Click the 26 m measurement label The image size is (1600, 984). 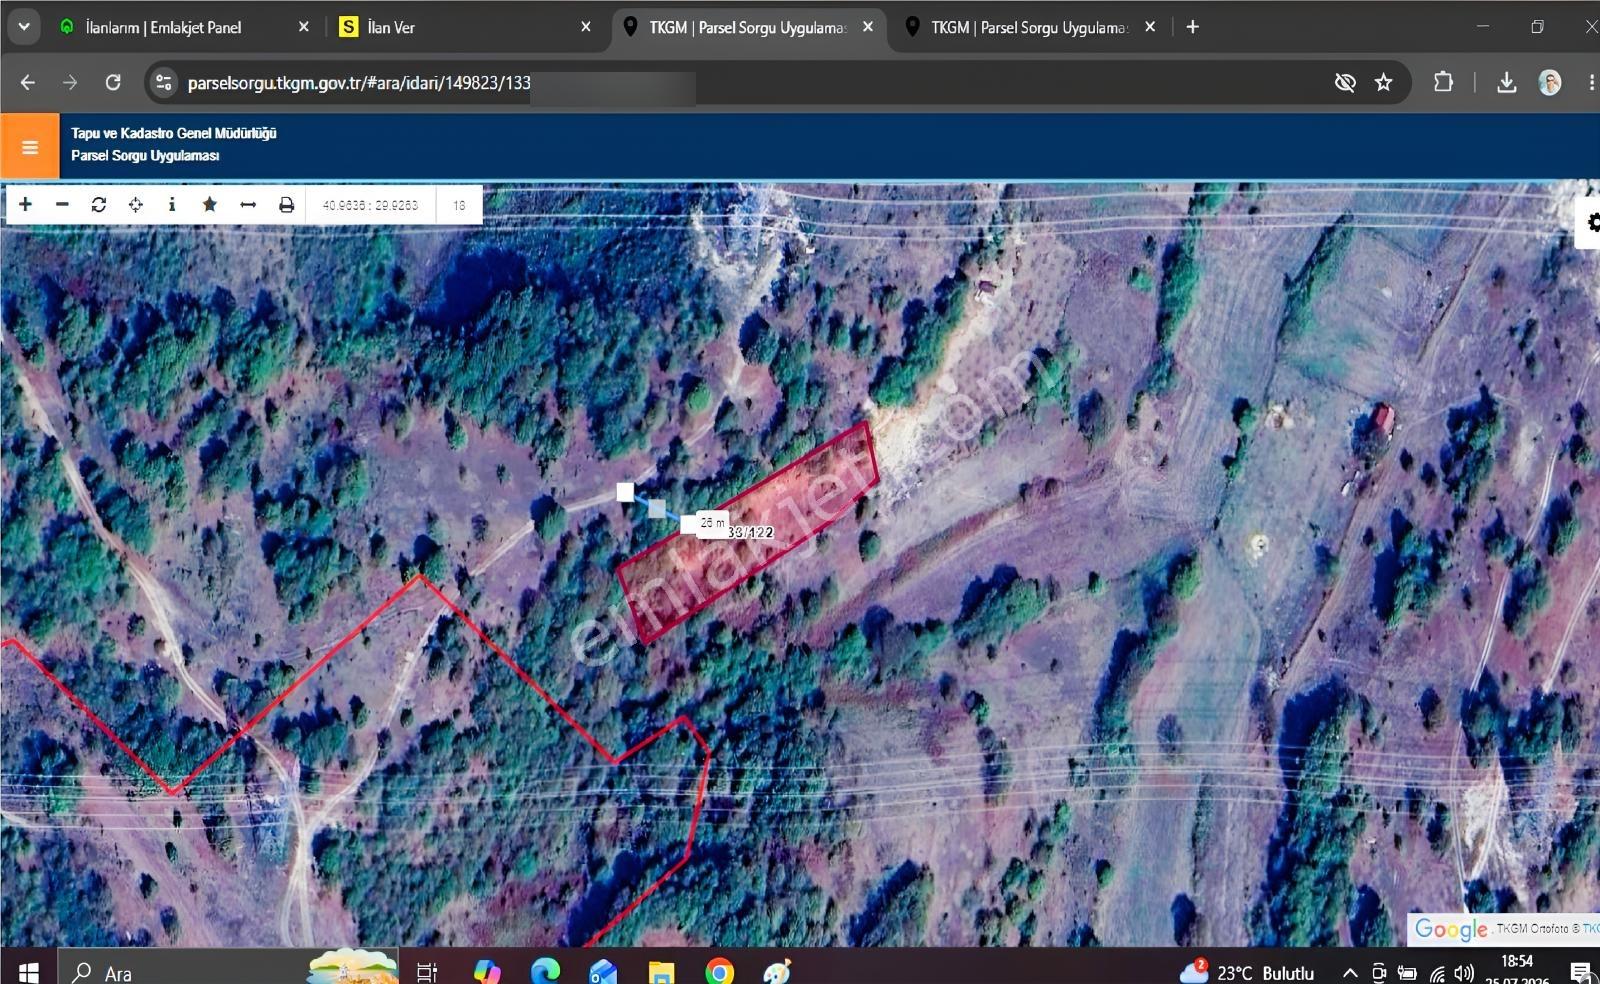(712, 523)
